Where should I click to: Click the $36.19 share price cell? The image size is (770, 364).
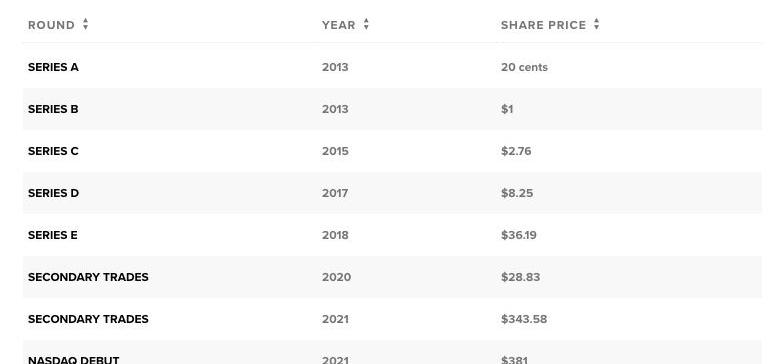[519, 235]
